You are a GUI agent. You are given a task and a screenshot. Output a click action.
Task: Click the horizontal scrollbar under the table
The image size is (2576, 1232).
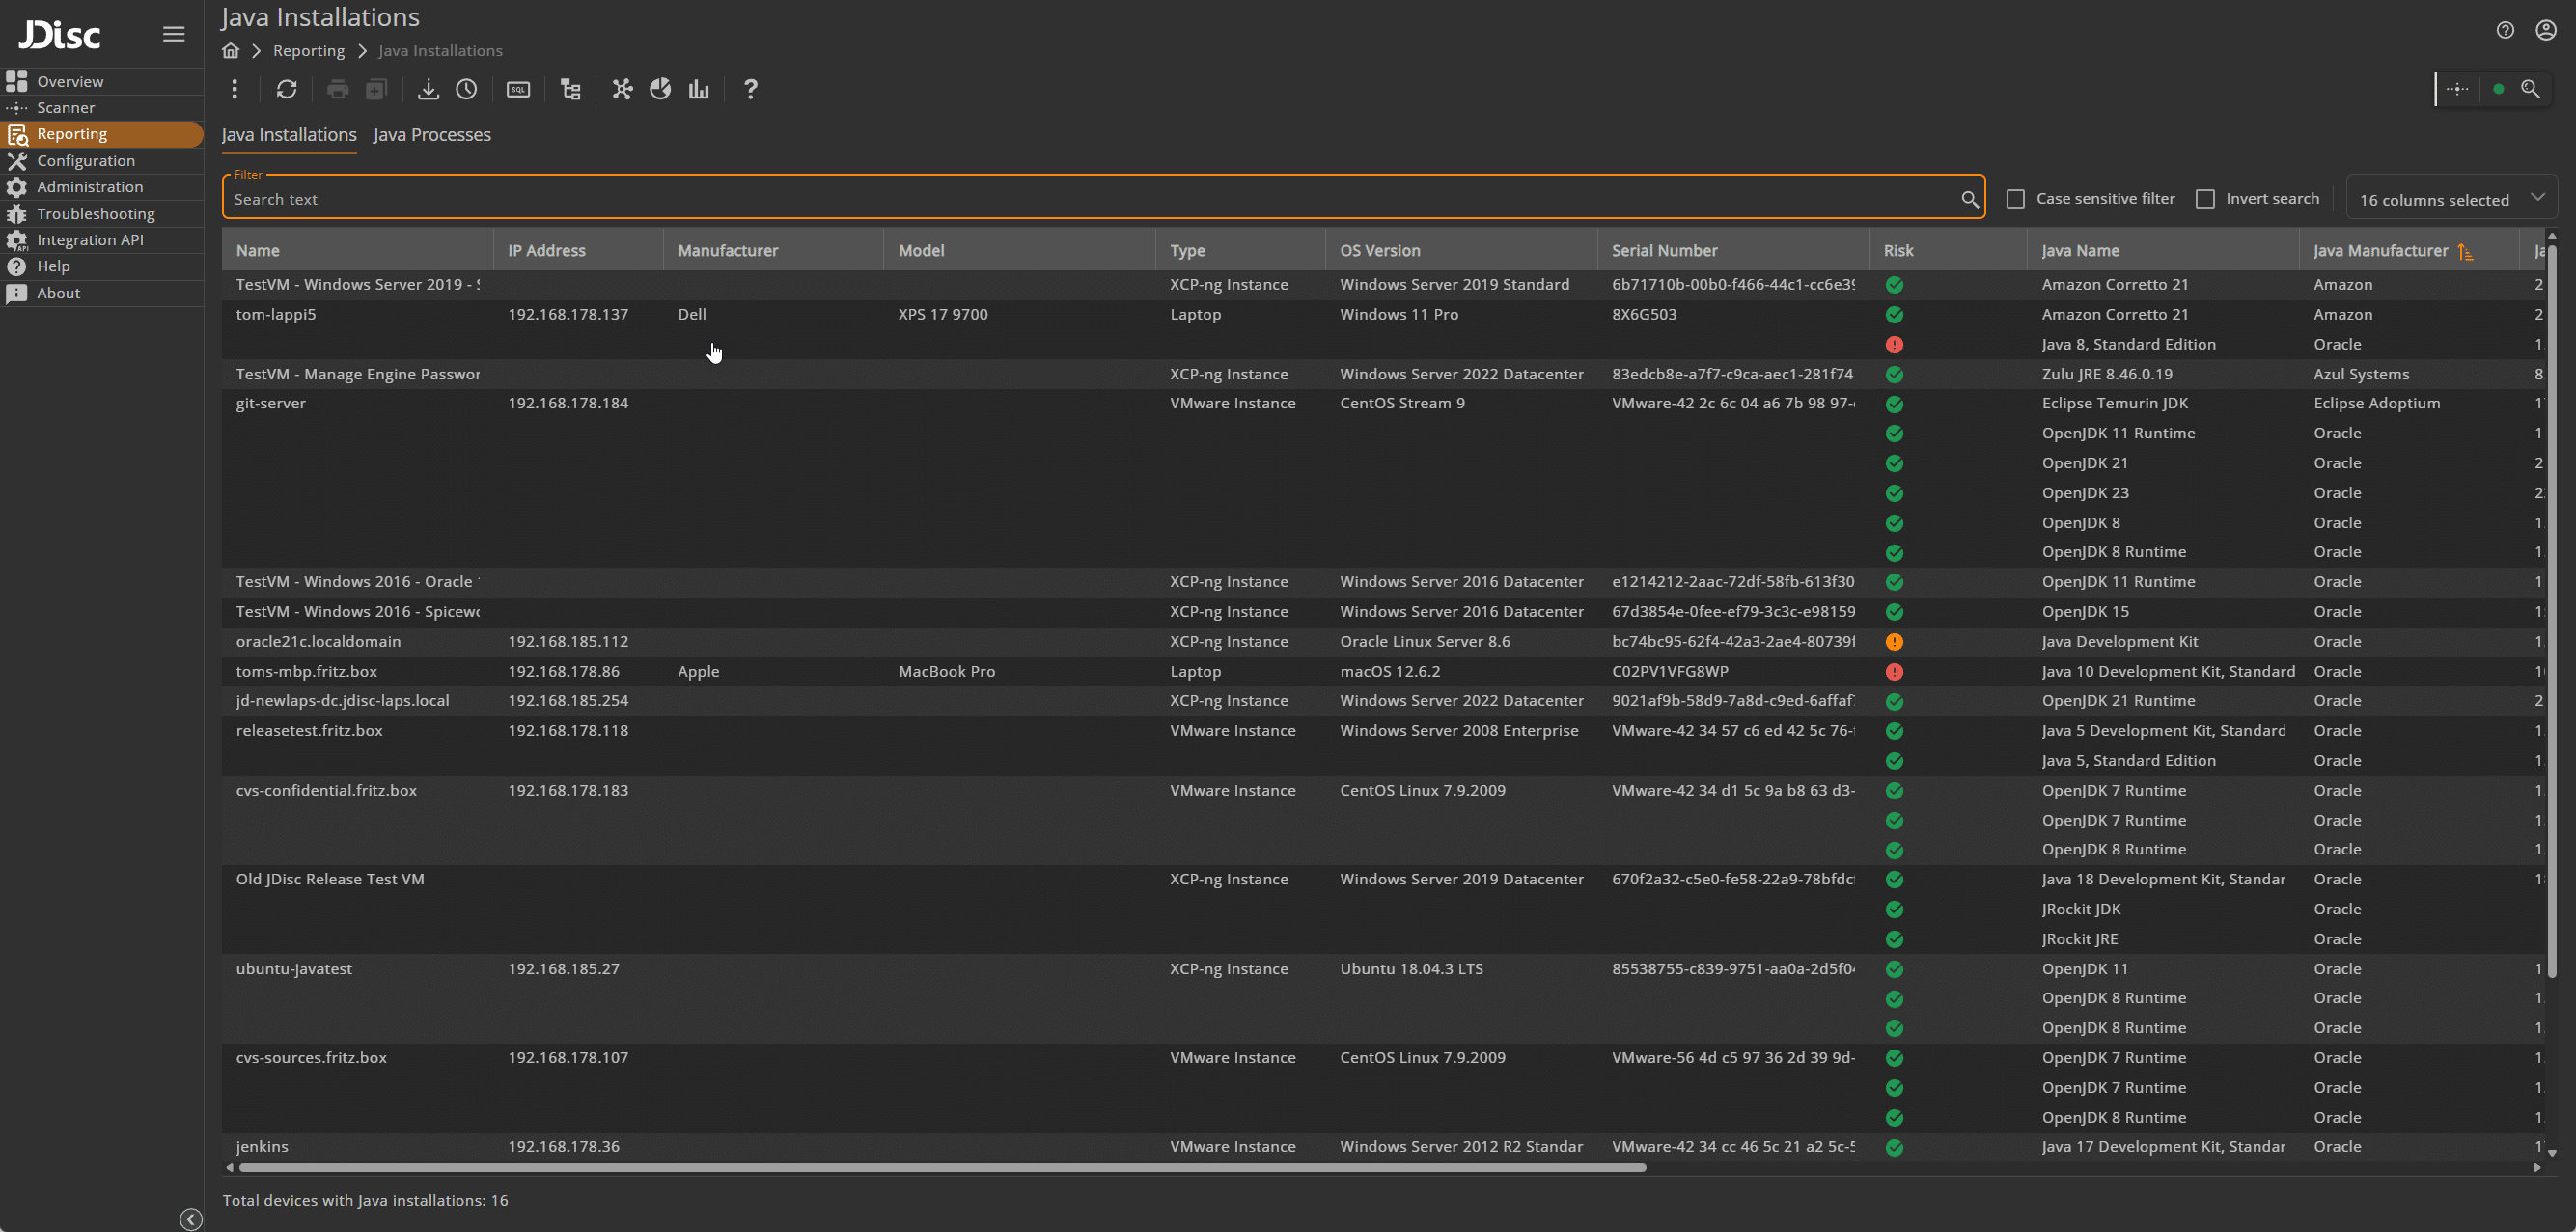(942, 1167)
